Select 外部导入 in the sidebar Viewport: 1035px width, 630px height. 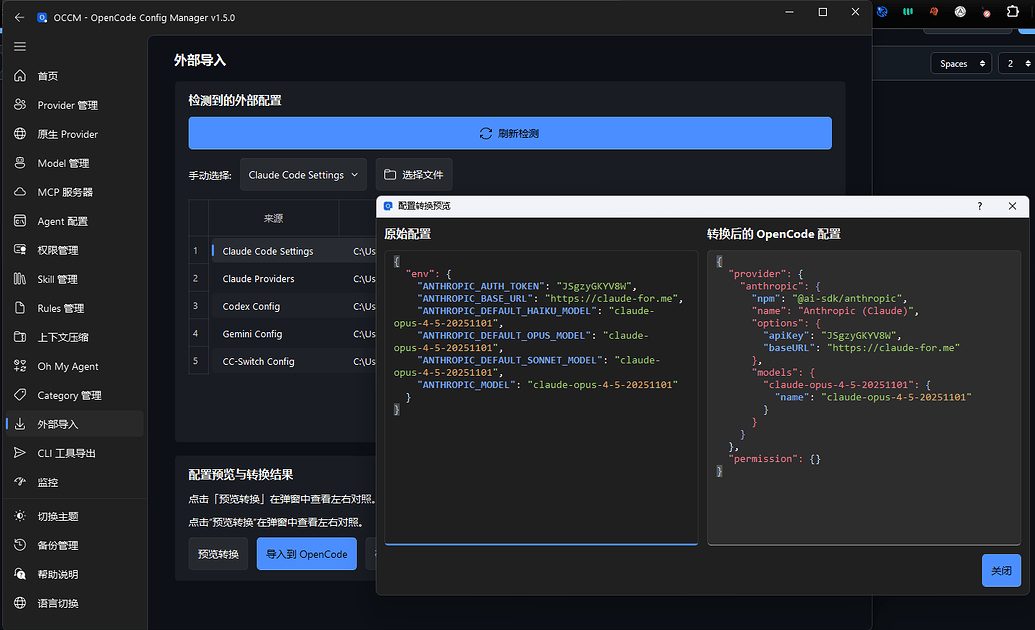75,424
